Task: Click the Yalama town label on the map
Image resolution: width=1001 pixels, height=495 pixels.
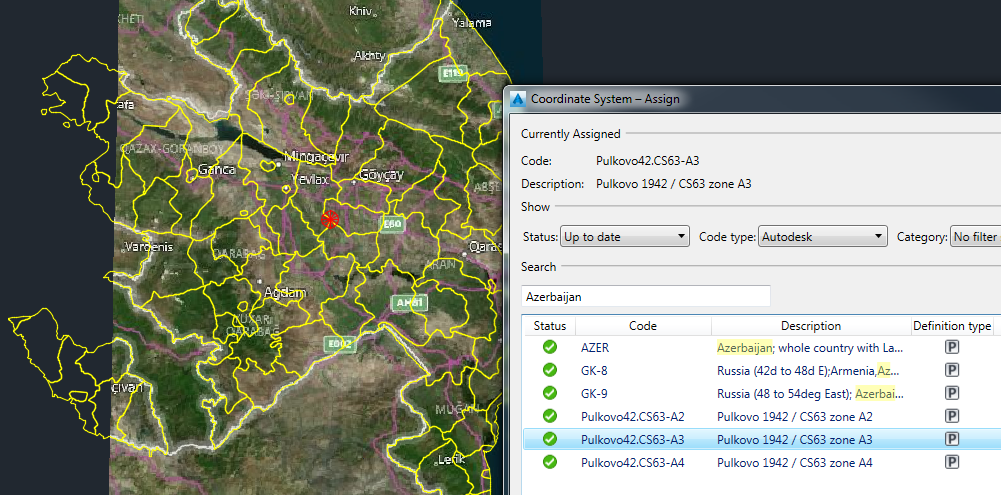Action: click(x=472, y=23)
